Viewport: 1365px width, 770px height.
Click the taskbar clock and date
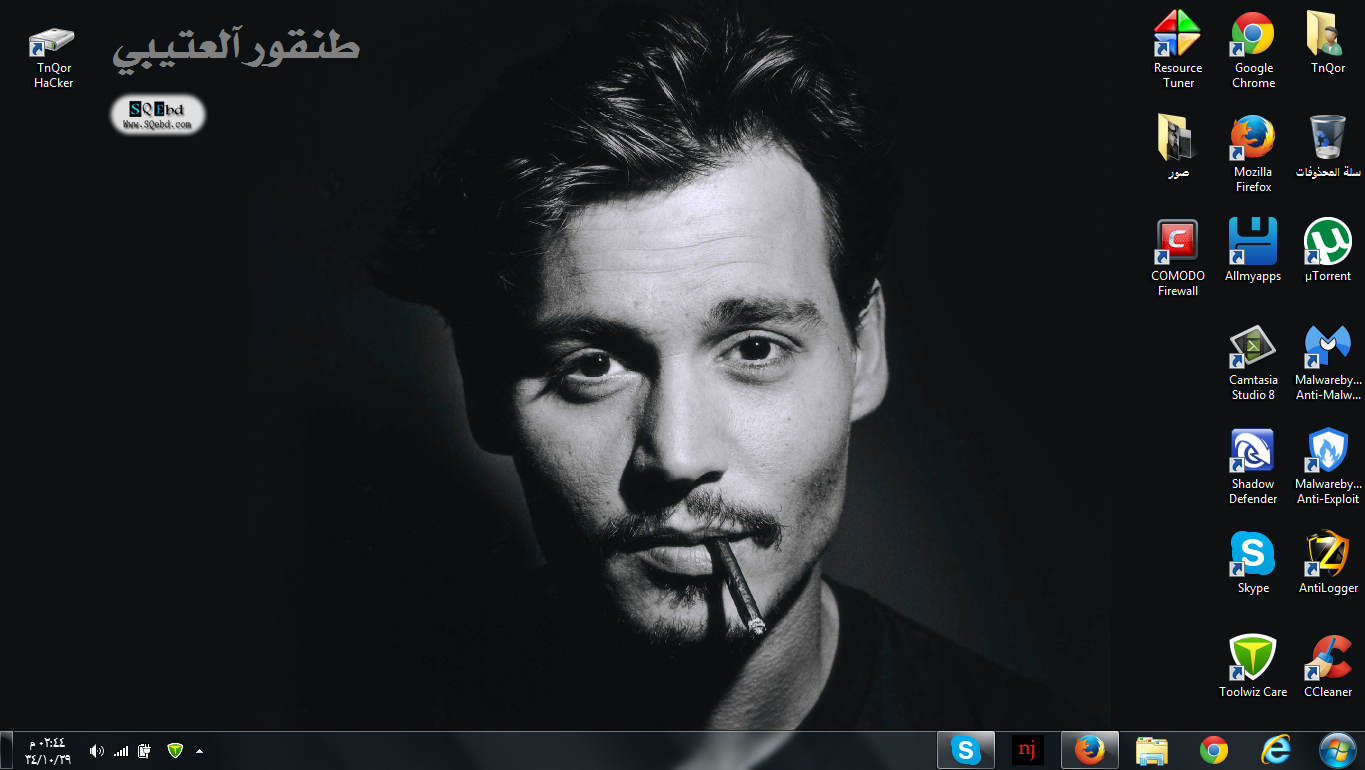pyautogui.click(x=47, y=750)
